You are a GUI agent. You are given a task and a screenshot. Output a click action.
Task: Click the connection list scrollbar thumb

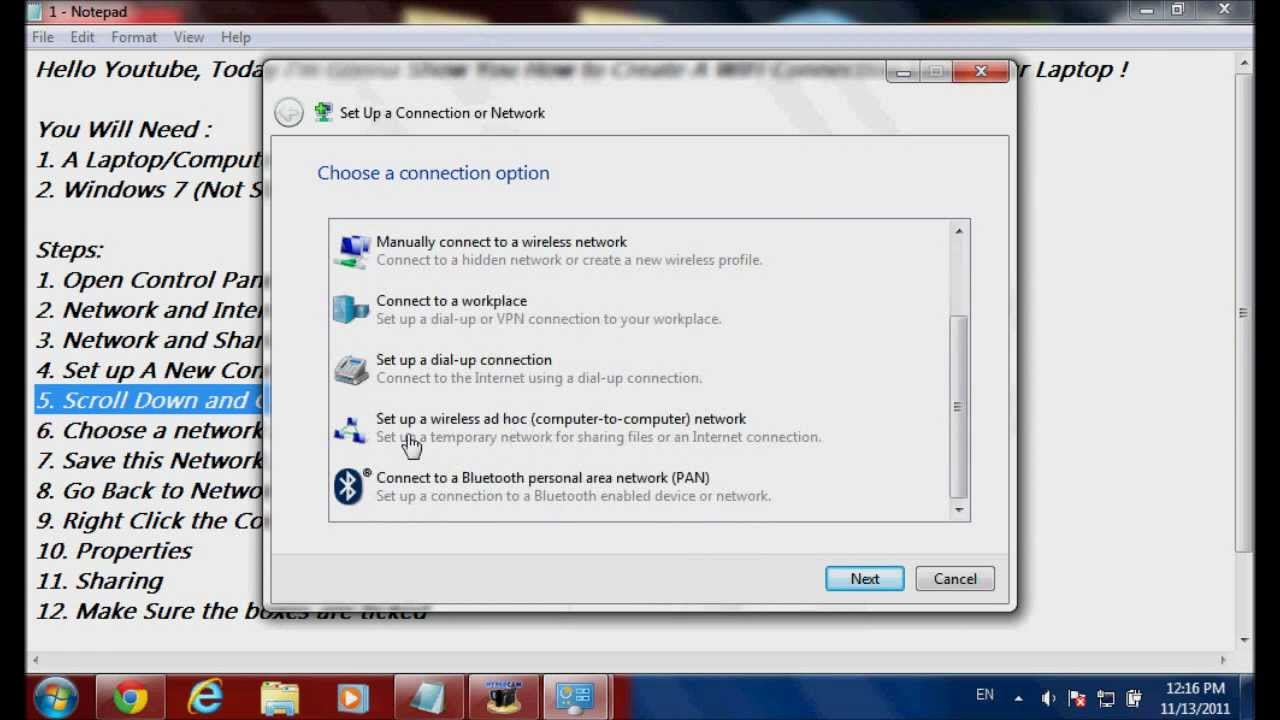pyautogui.click(x=959, y=406)
